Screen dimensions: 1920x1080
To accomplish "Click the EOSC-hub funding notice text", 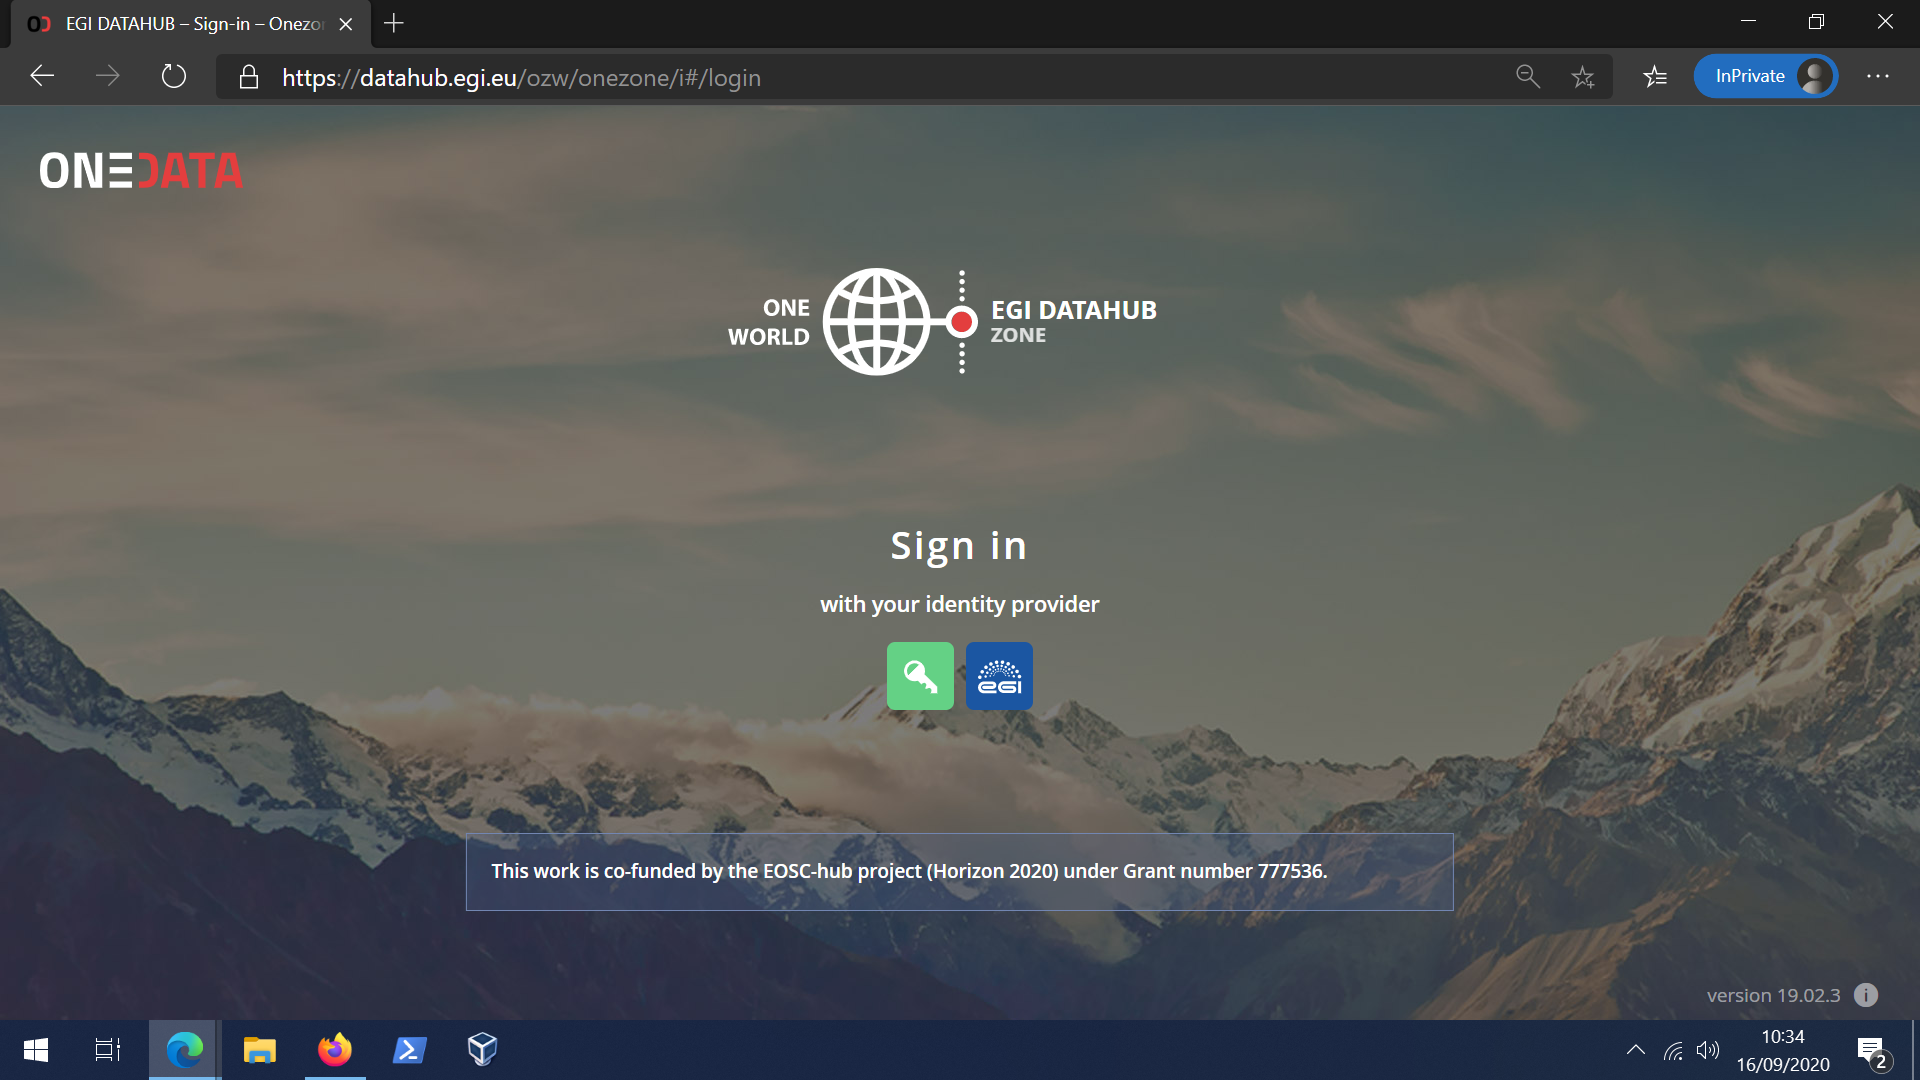I will point(909,871).
